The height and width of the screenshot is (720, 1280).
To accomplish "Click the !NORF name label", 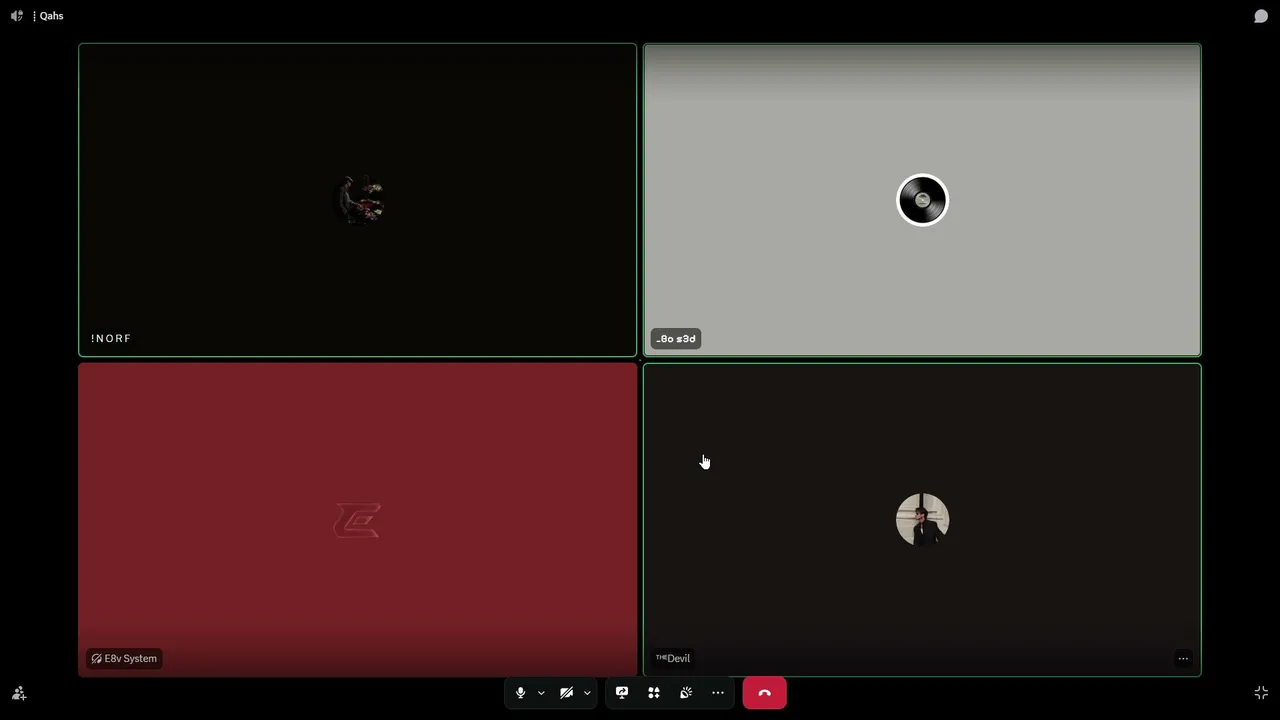I will pyautogui.click(x=111, y=339).
